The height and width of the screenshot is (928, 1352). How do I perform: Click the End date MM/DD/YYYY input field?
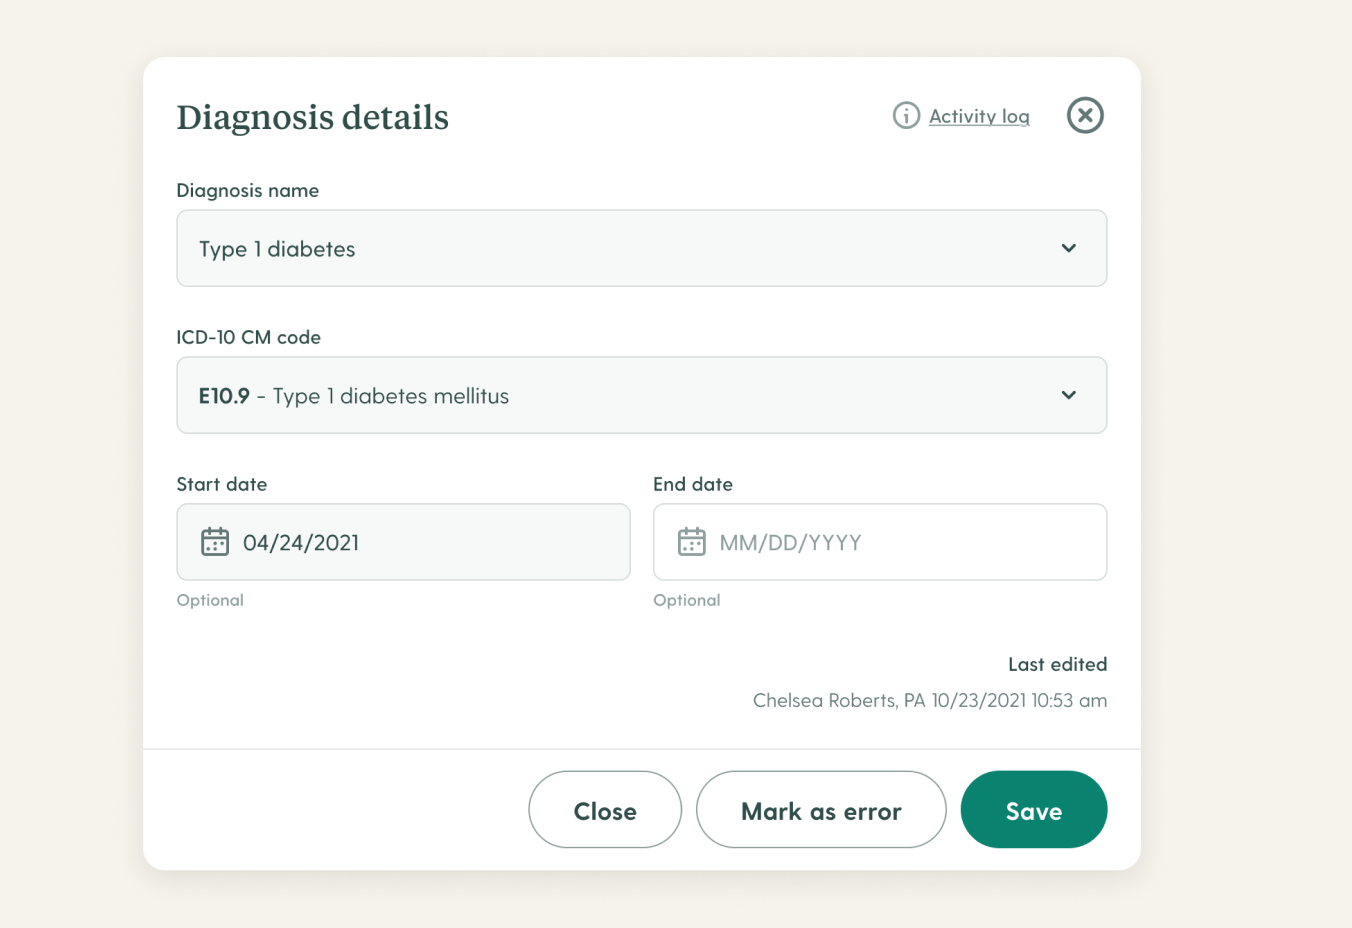pyautogui.click(x=879, y=542)
